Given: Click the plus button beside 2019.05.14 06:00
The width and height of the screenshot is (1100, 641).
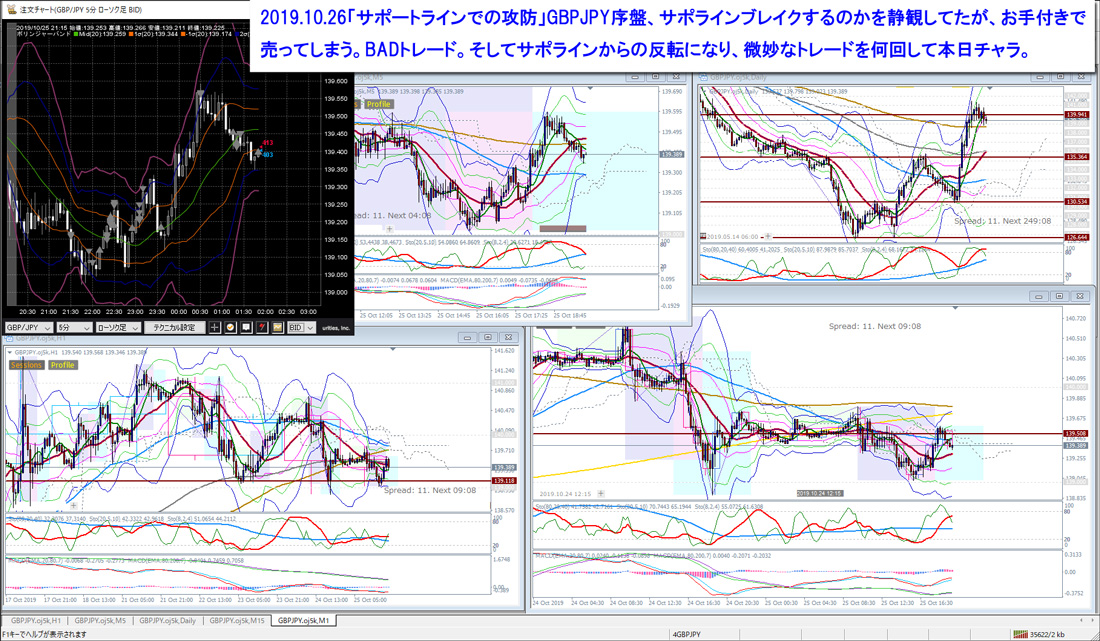Looking at the screenshot, I should tap(768, 236).
